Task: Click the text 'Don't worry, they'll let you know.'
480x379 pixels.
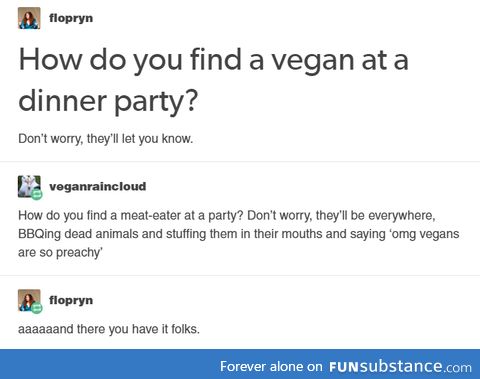Action: click(x=106, y=138)
